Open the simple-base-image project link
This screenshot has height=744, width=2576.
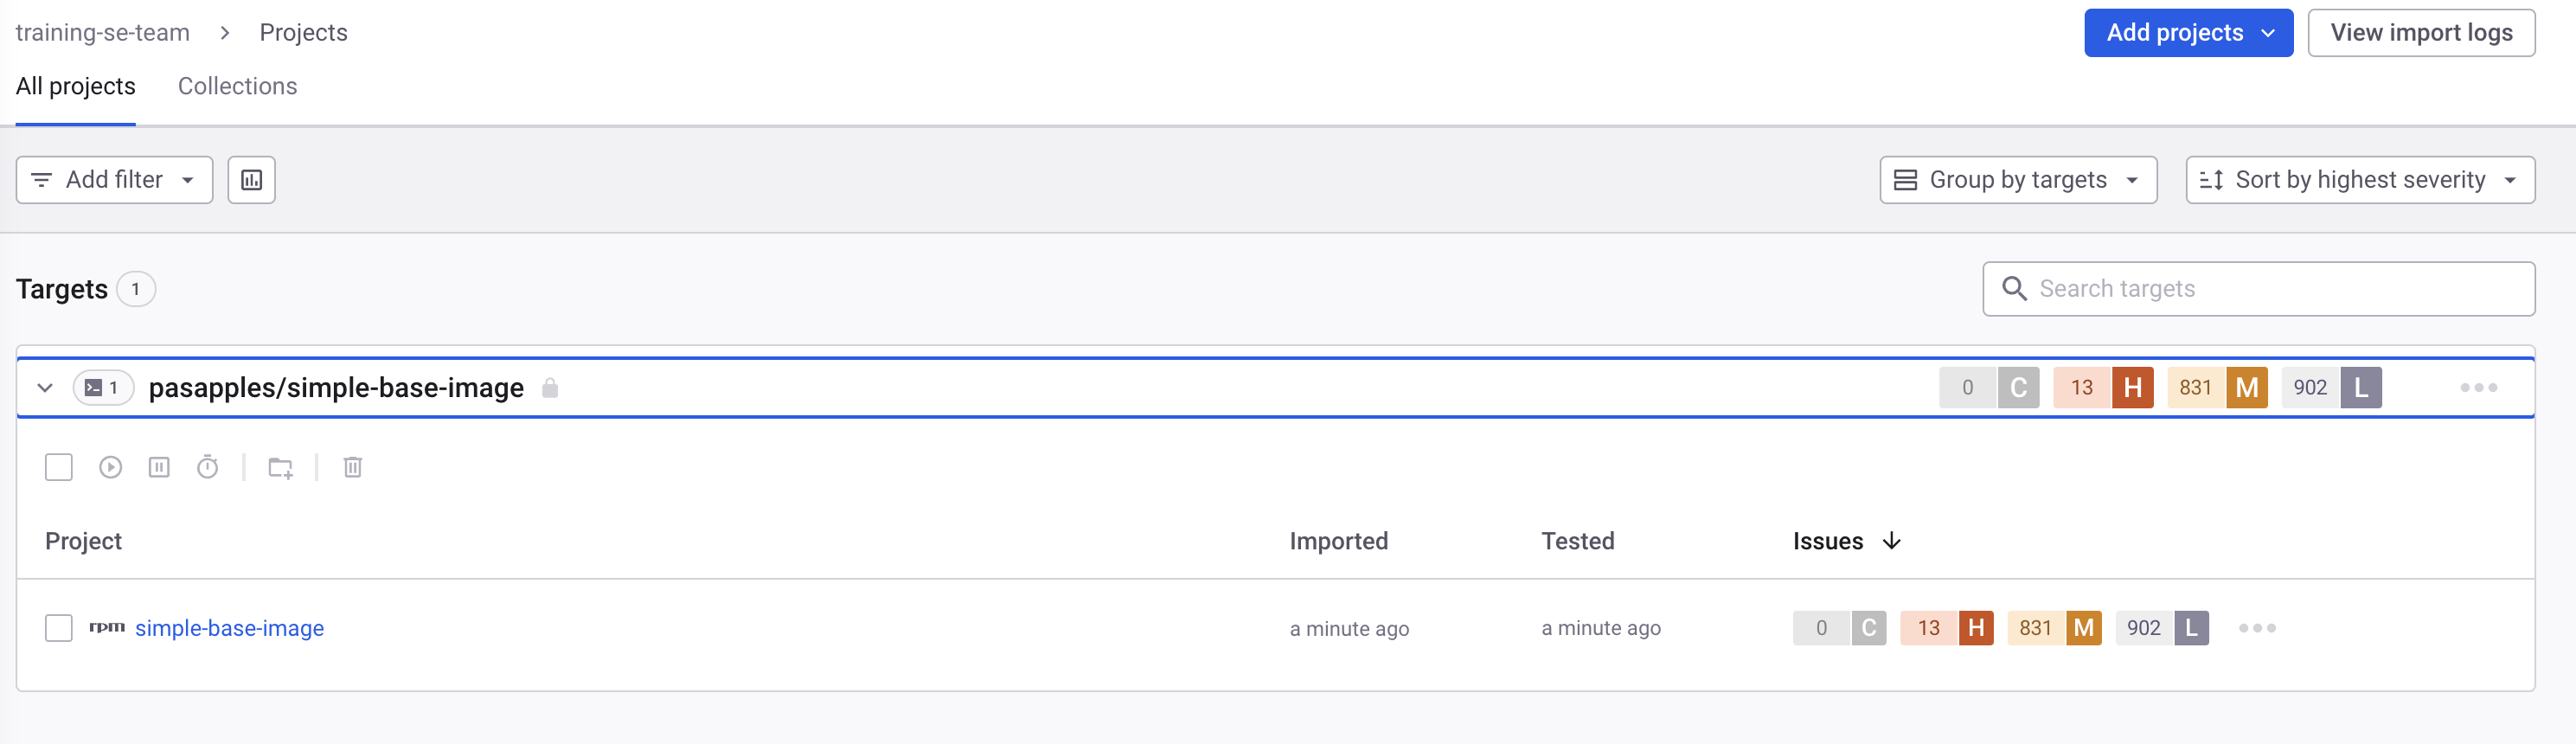tap(229, 628)
